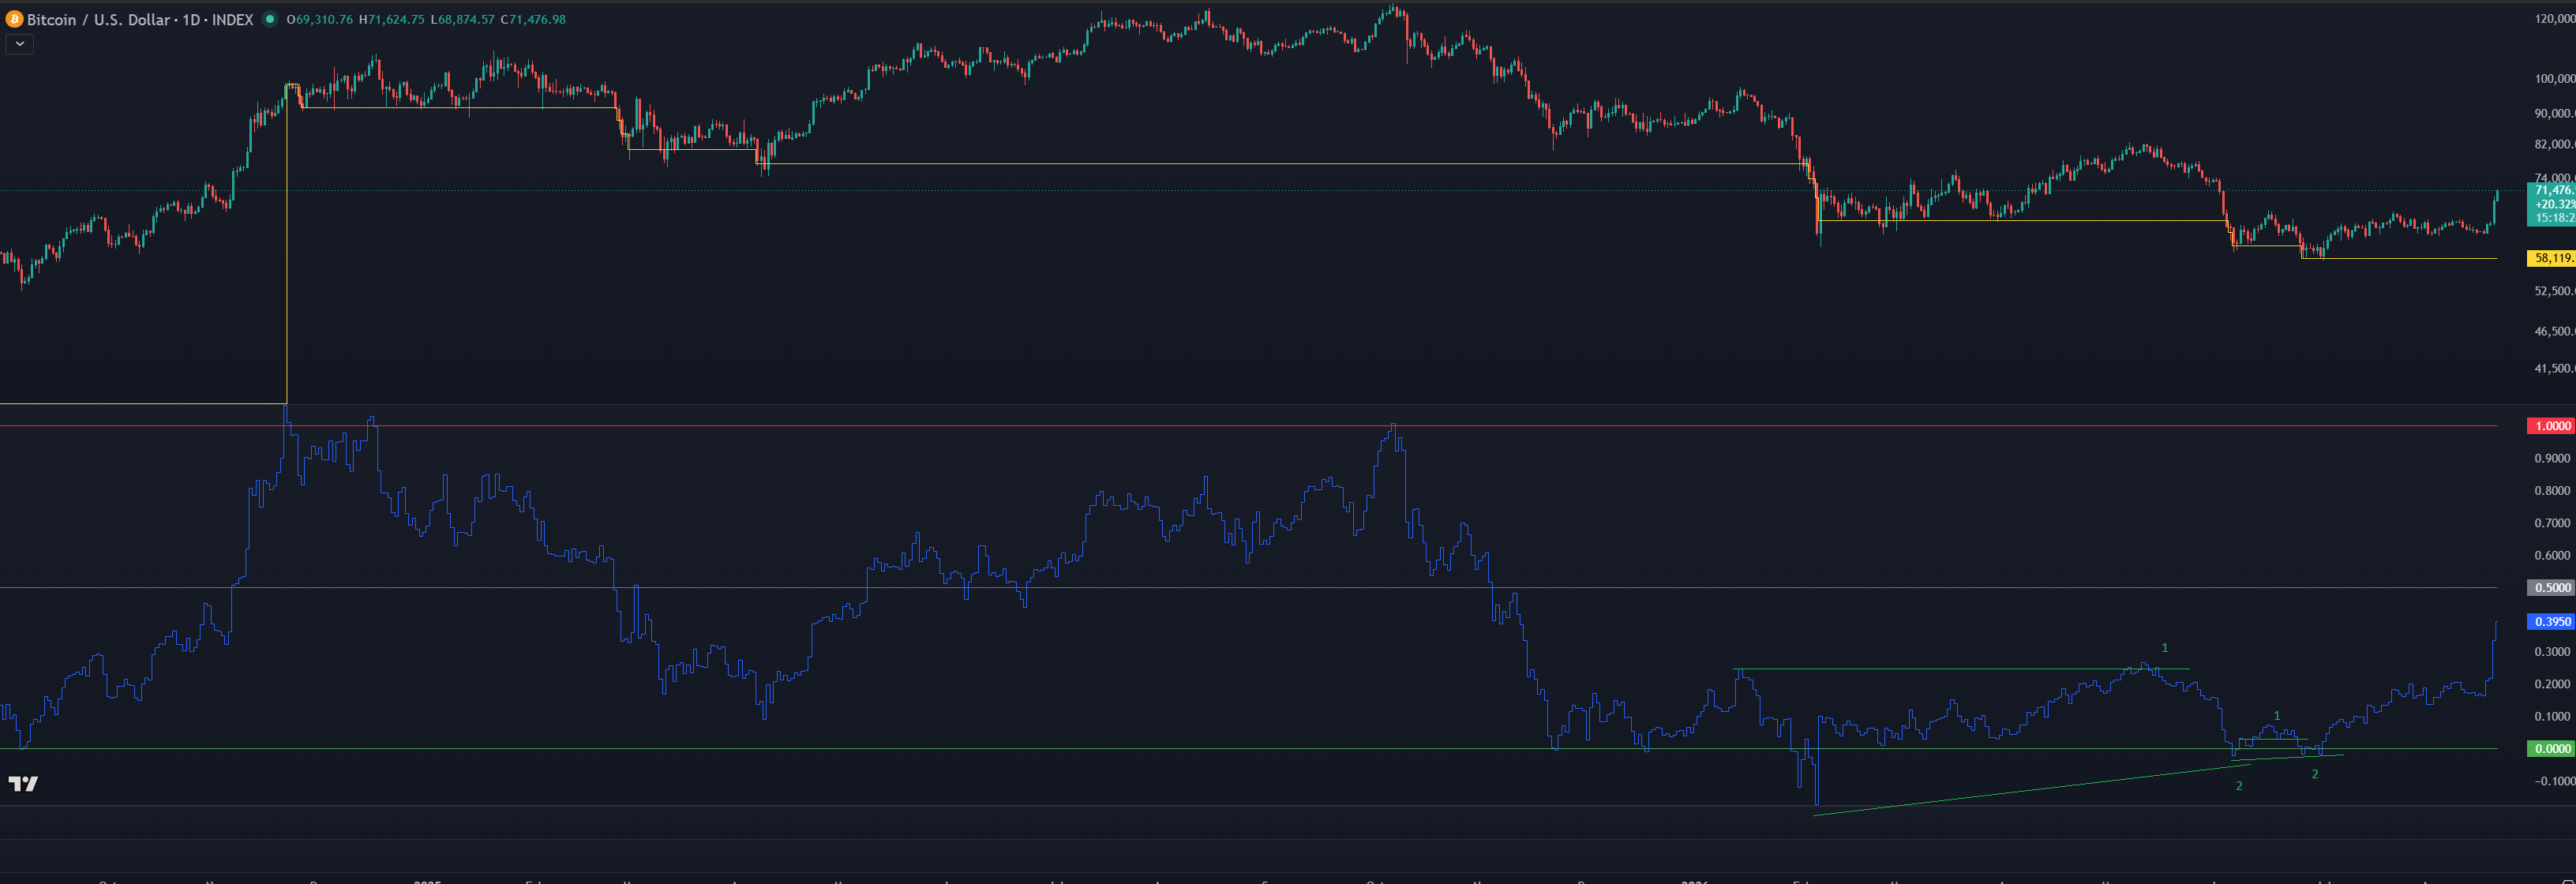Select the yellow 58,119 price label
Viewport: 2576px width, 884px height.
pos(2551,258)
